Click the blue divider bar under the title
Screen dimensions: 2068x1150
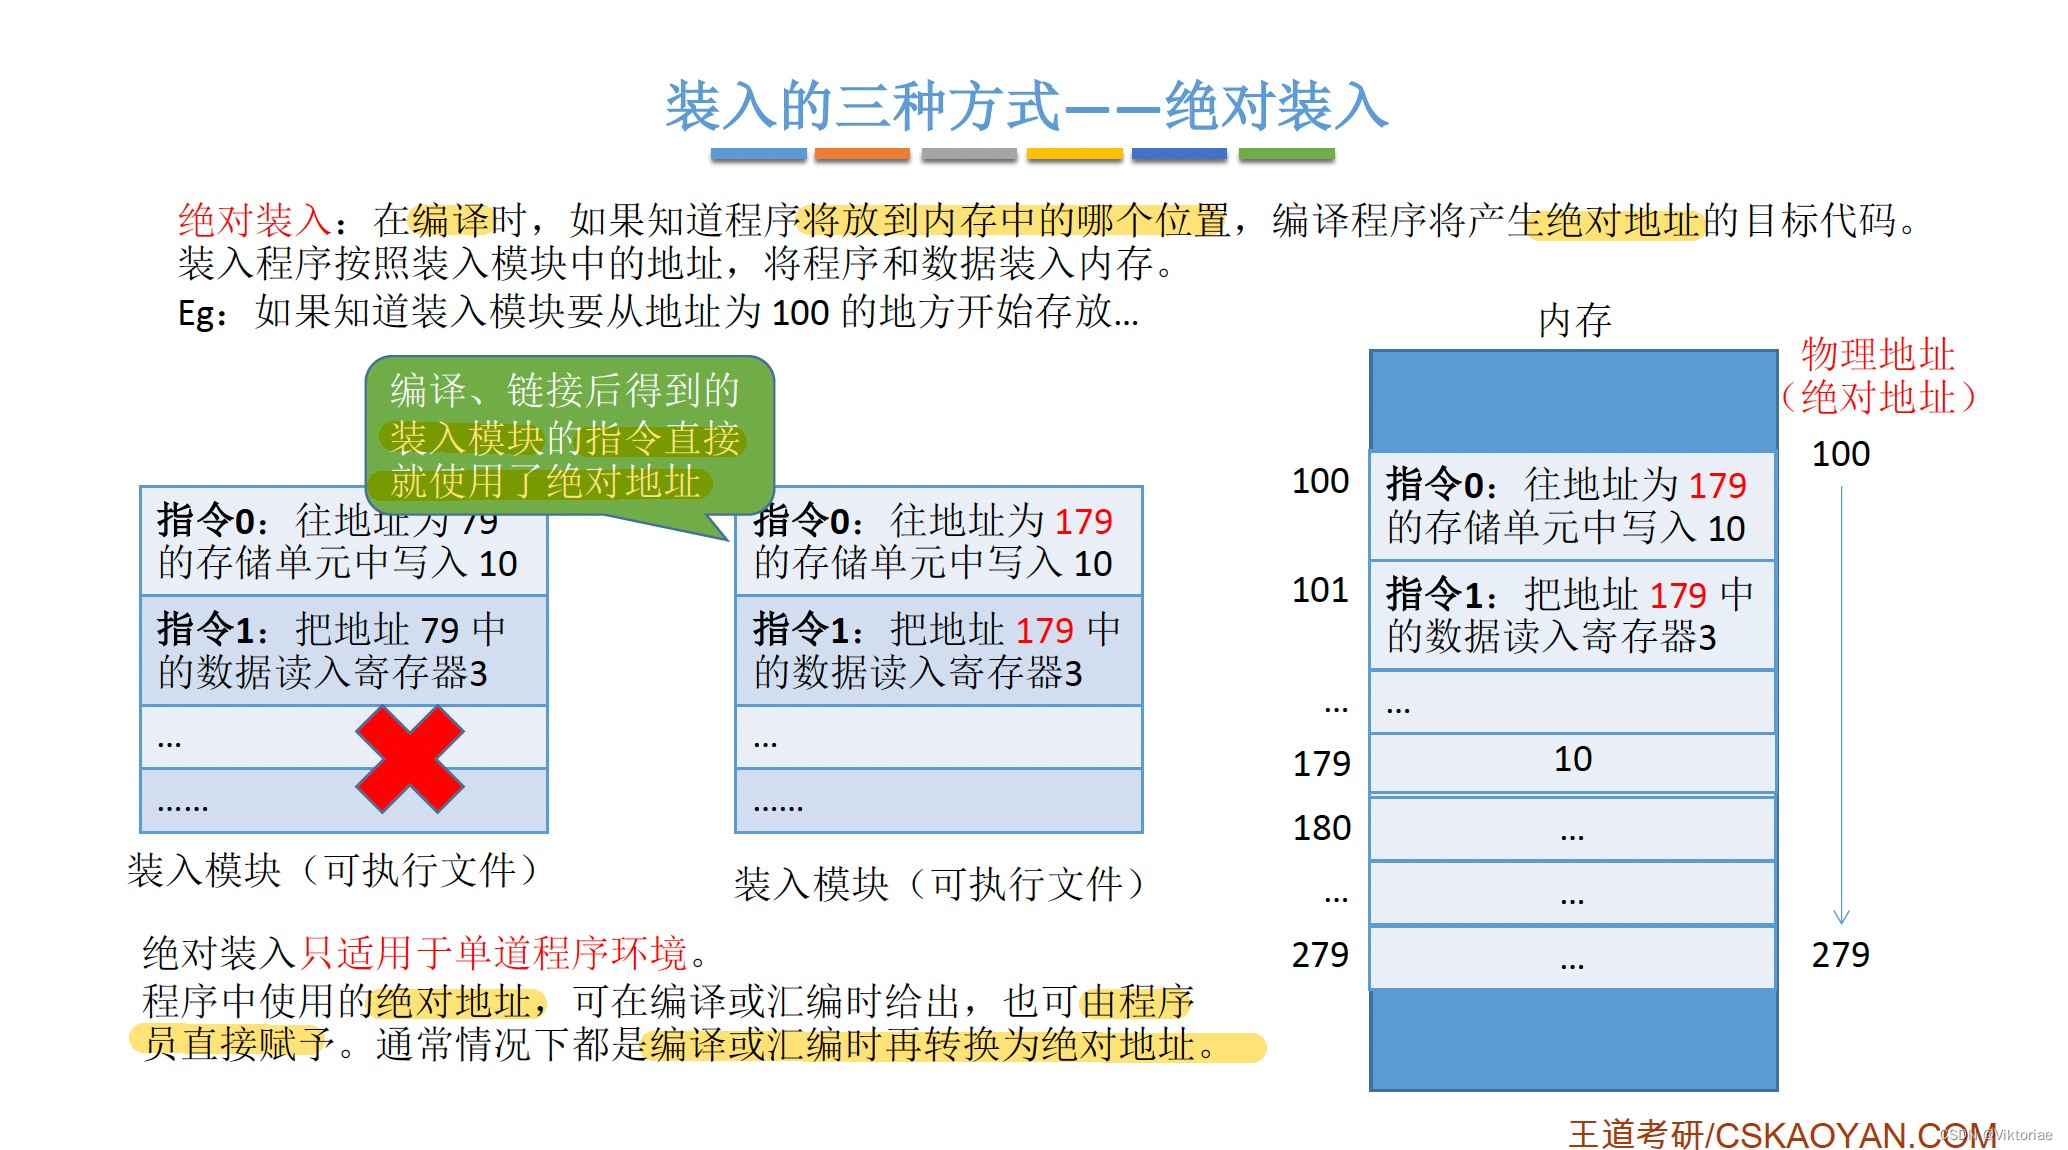[x=760, y=153]
